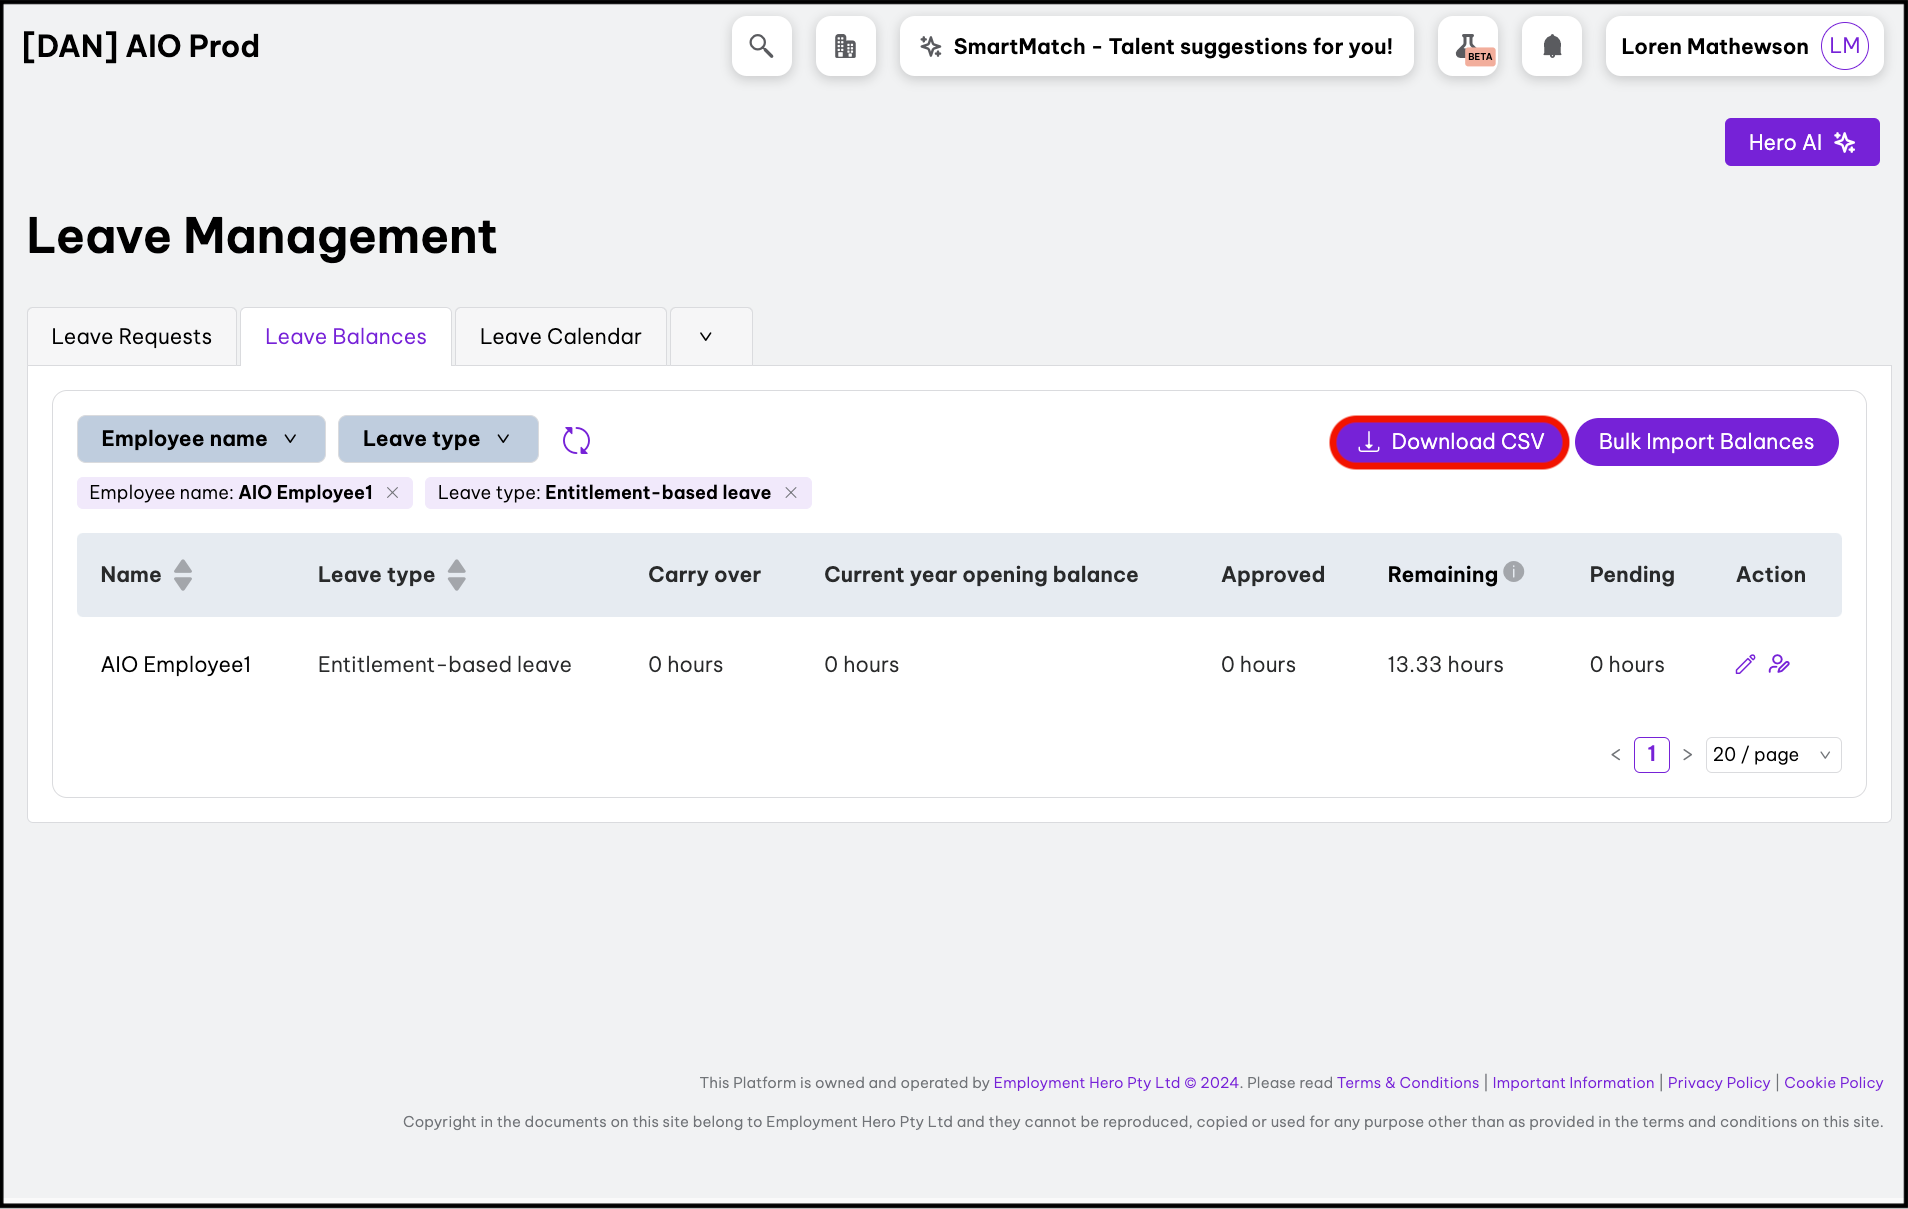Click the user adjust icon in Action column
This screenshot has height=1209, width=1908.
click(1779, 664)
